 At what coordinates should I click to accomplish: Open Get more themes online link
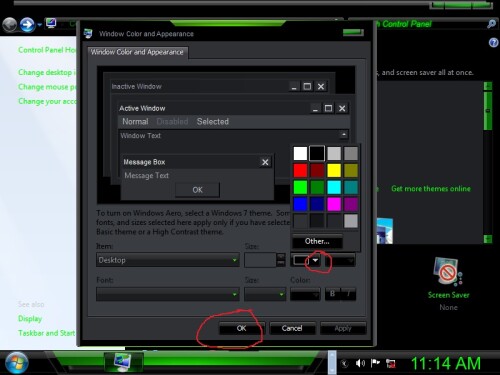(x=431, y=189)
